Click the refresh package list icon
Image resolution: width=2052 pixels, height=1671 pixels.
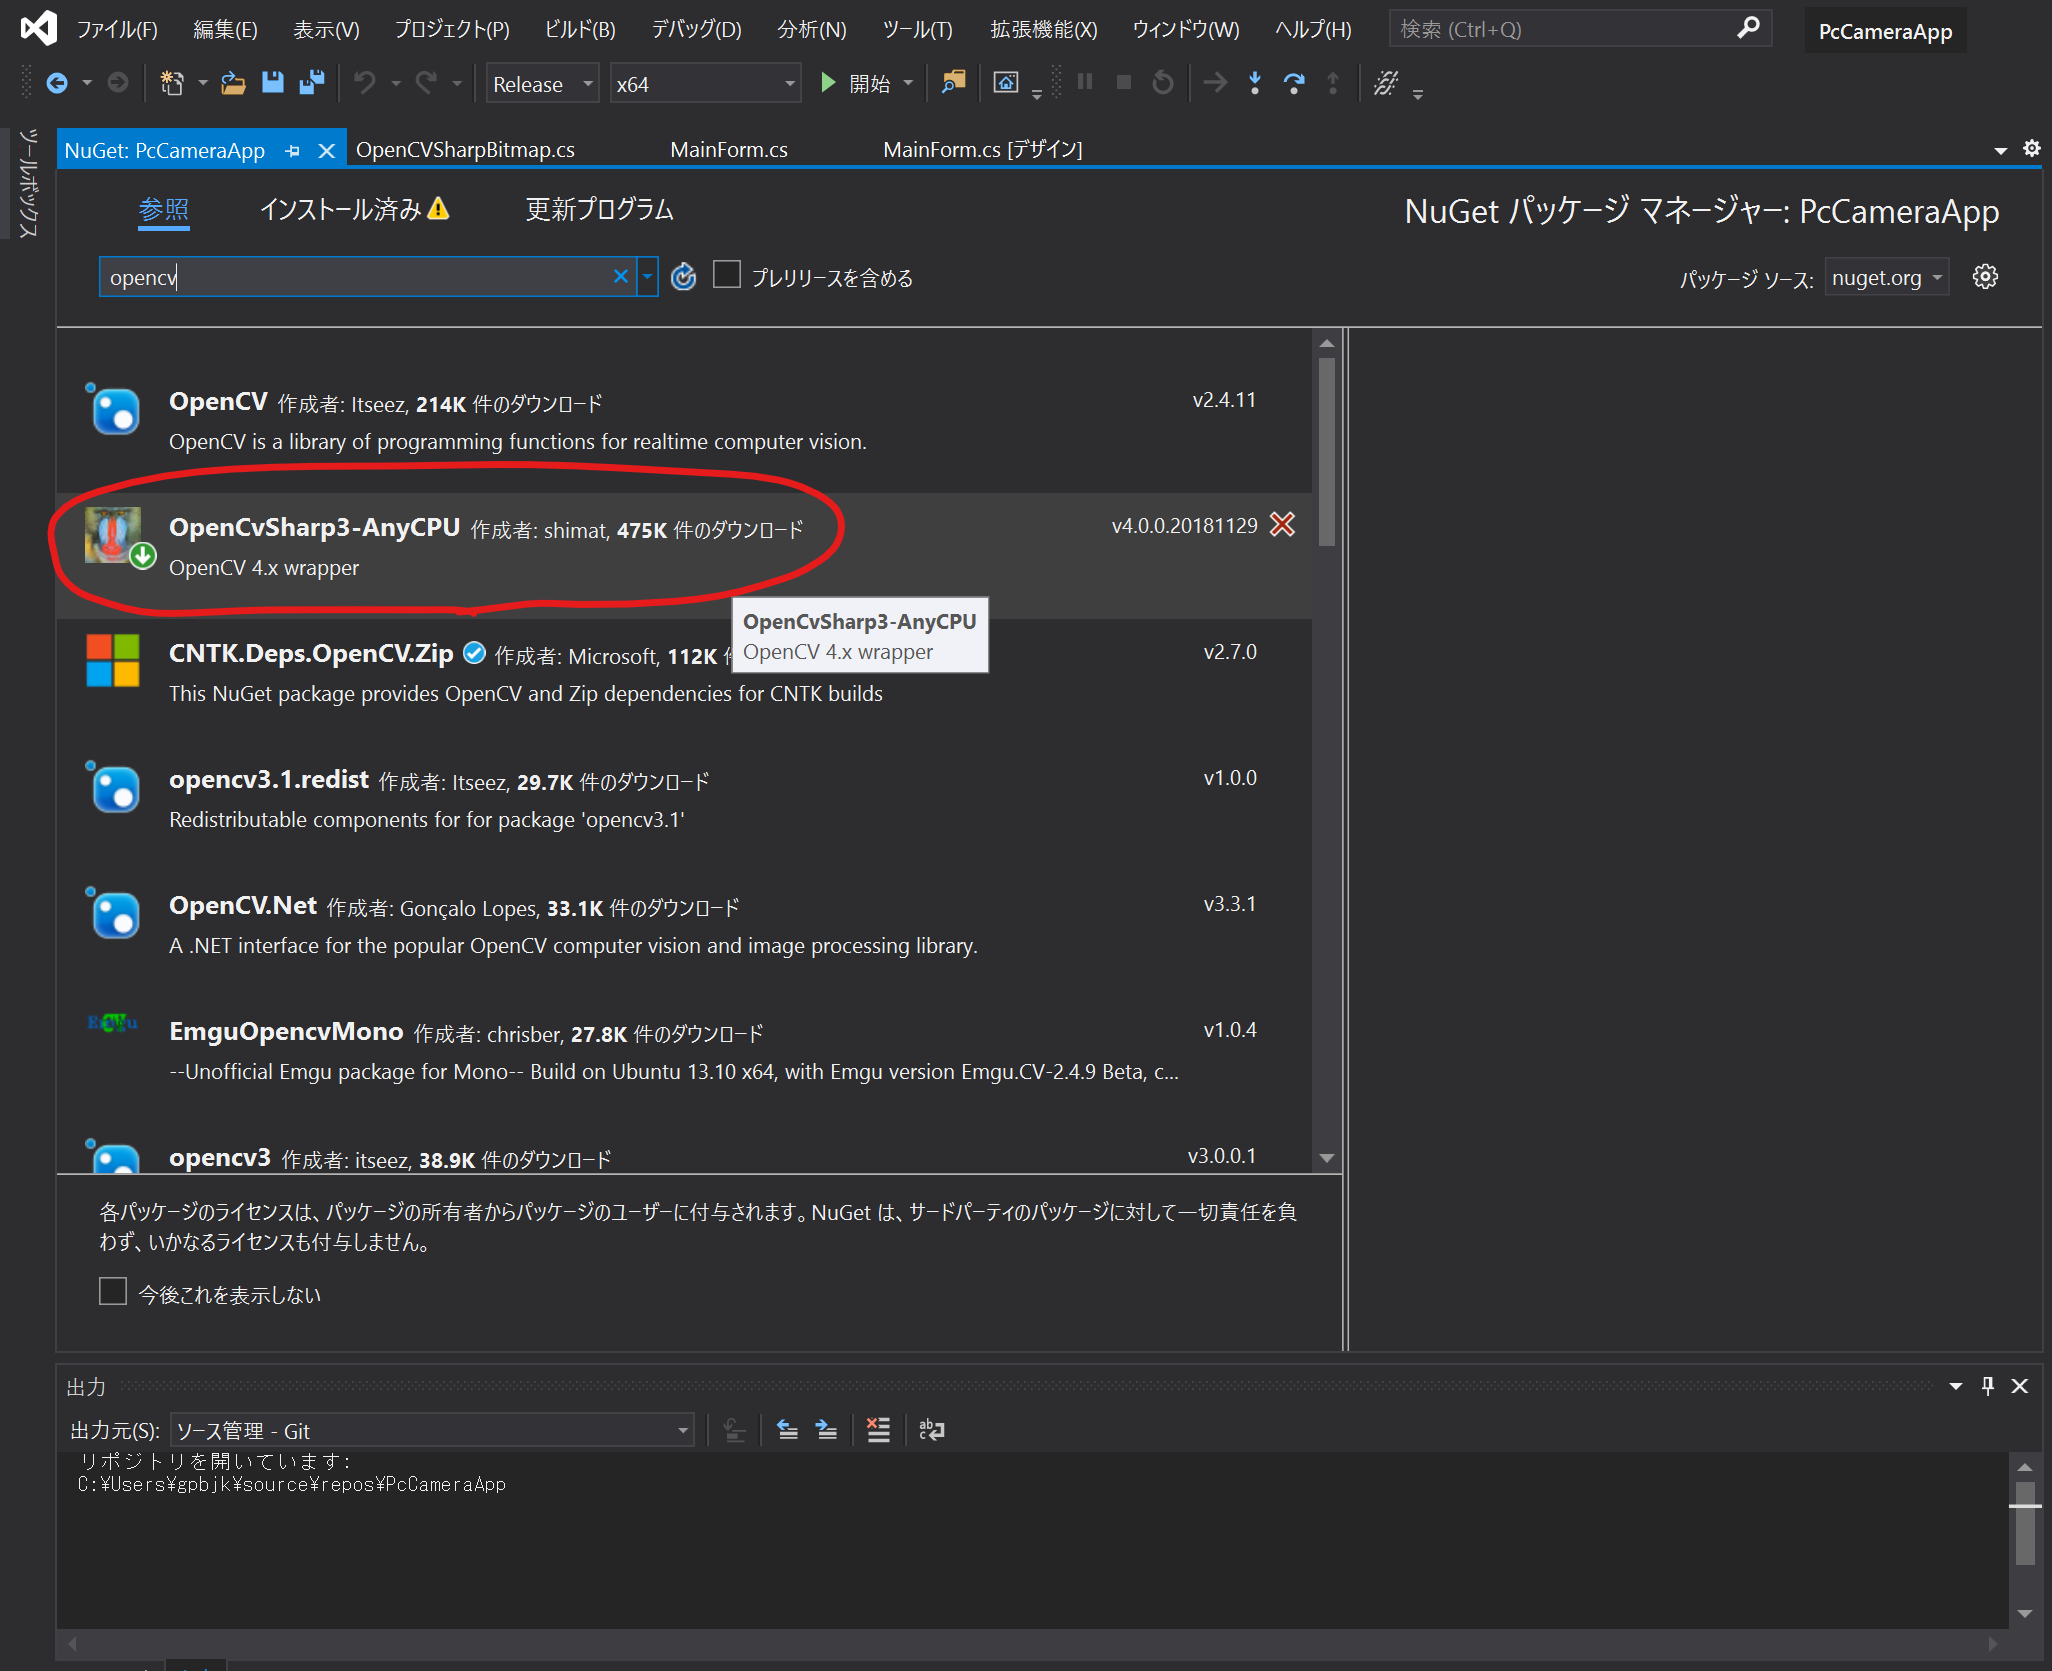(x=684, y=277)
